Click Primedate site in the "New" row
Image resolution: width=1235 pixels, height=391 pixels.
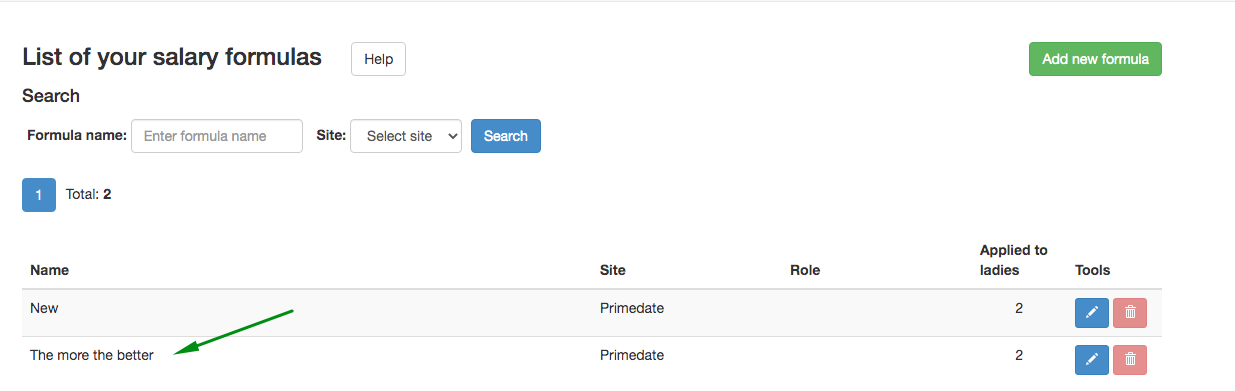(x=632, y=308)
